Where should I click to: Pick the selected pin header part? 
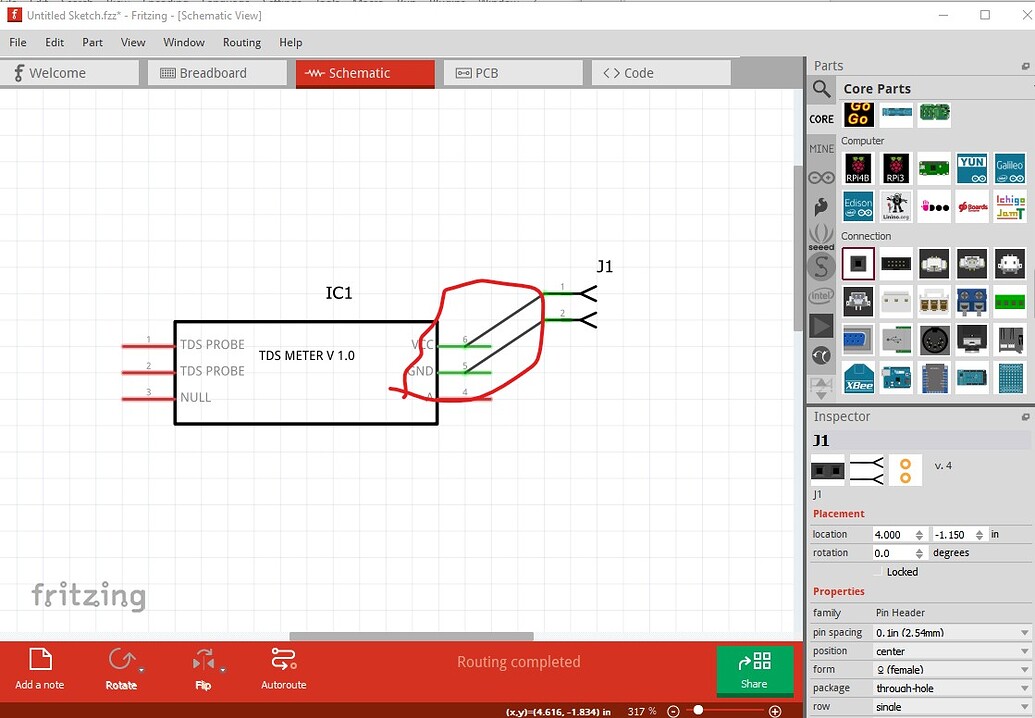pos(858,264)
